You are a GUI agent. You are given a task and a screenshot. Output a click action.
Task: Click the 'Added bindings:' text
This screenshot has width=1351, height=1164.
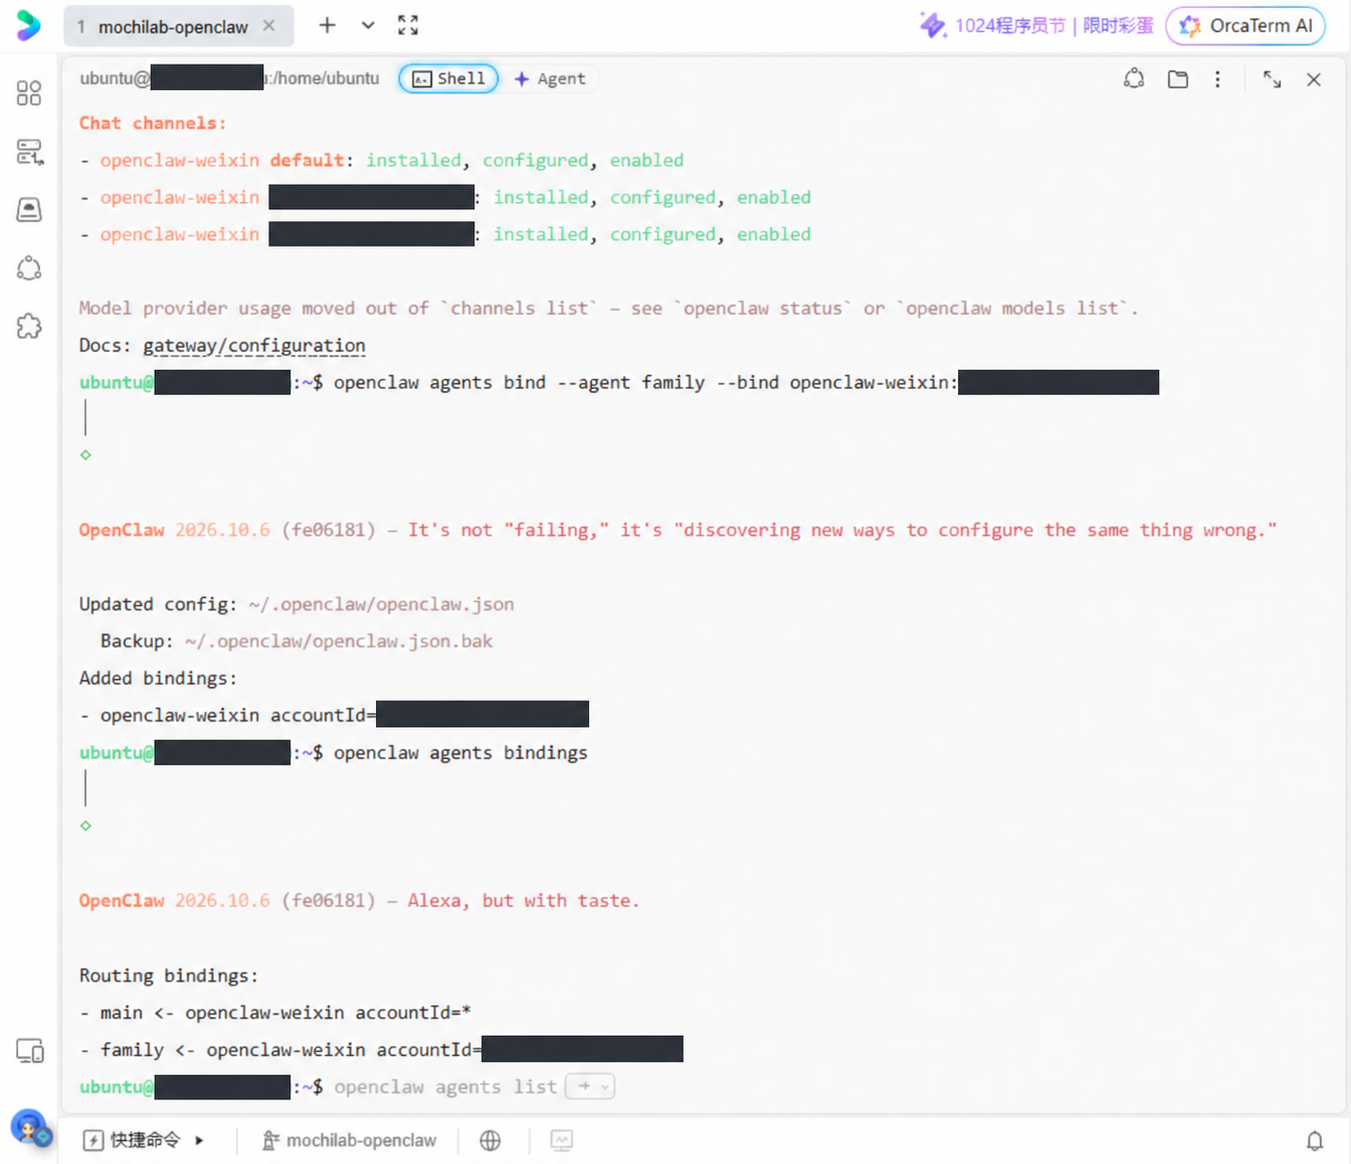pyautogui.click(x=158, y=678)
